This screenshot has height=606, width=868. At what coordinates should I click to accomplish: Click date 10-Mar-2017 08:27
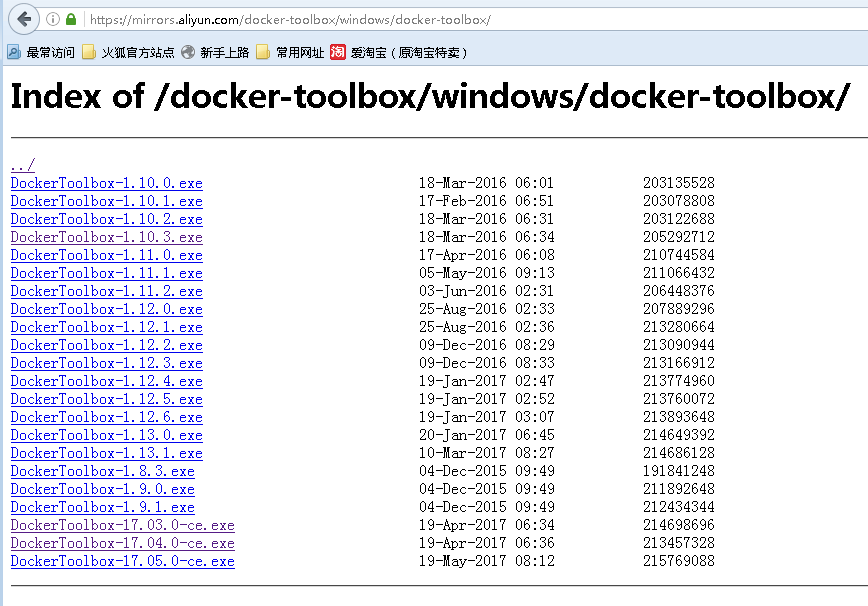(x=486, y=452)
